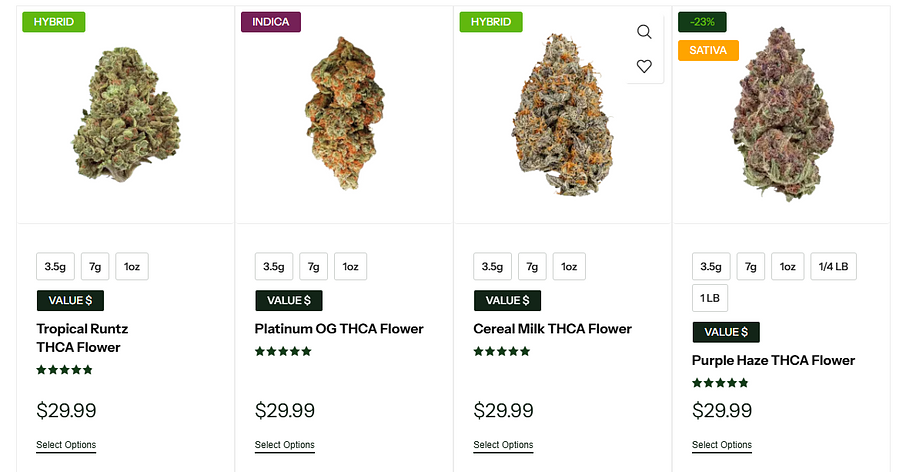Add Cereal Milk to wishlist heart

[x=644, y=66]
